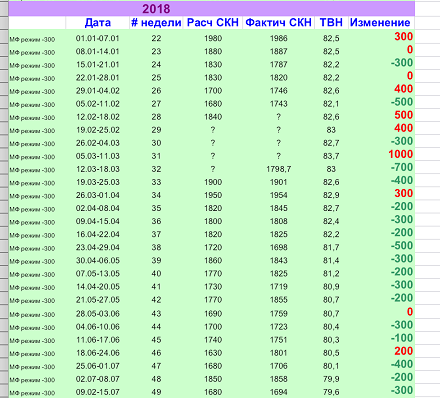Screen dimensions: 440x398
Task: Select the Фактич СКН header cell
Action: tap(278, 23)
